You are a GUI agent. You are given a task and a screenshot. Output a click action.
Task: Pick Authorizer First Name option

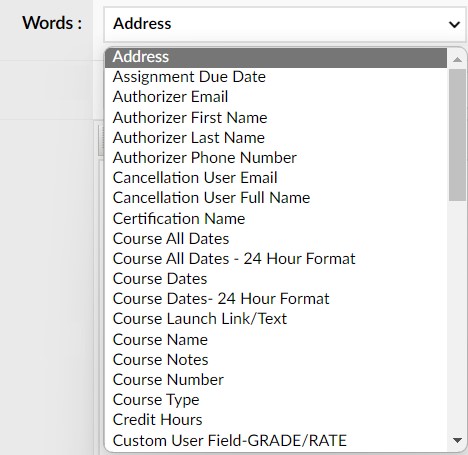[276, 118]
